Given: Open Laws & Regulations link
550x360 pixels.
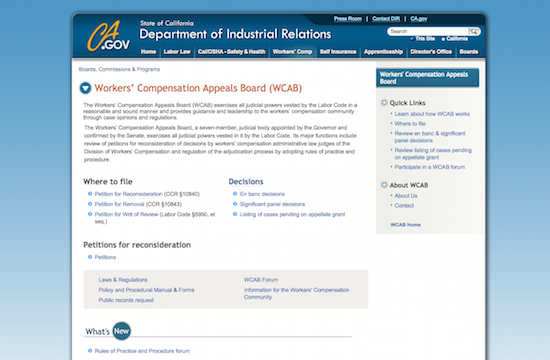Looking at the screenshot, I should point(123,280).
